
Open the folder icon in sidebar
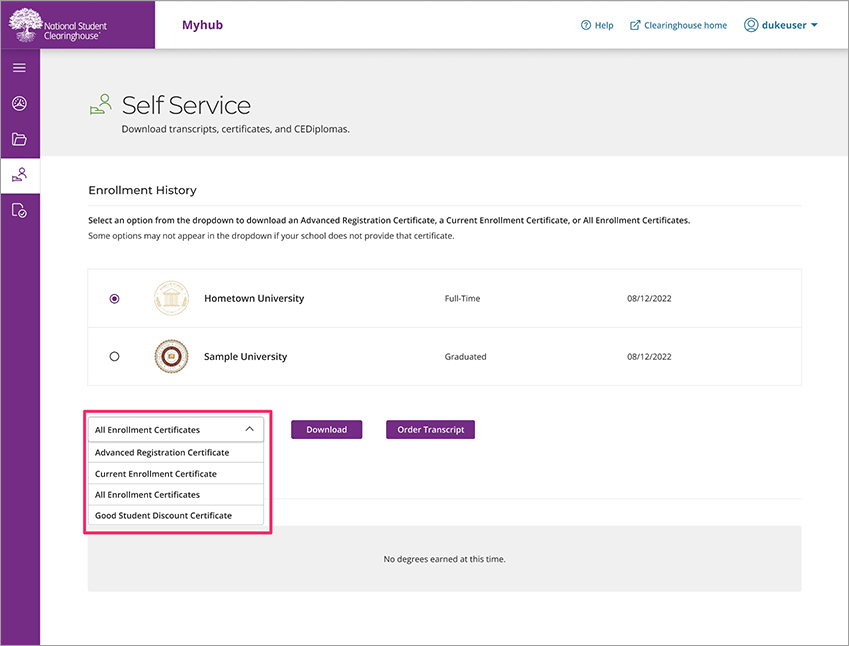click(19, 139)
